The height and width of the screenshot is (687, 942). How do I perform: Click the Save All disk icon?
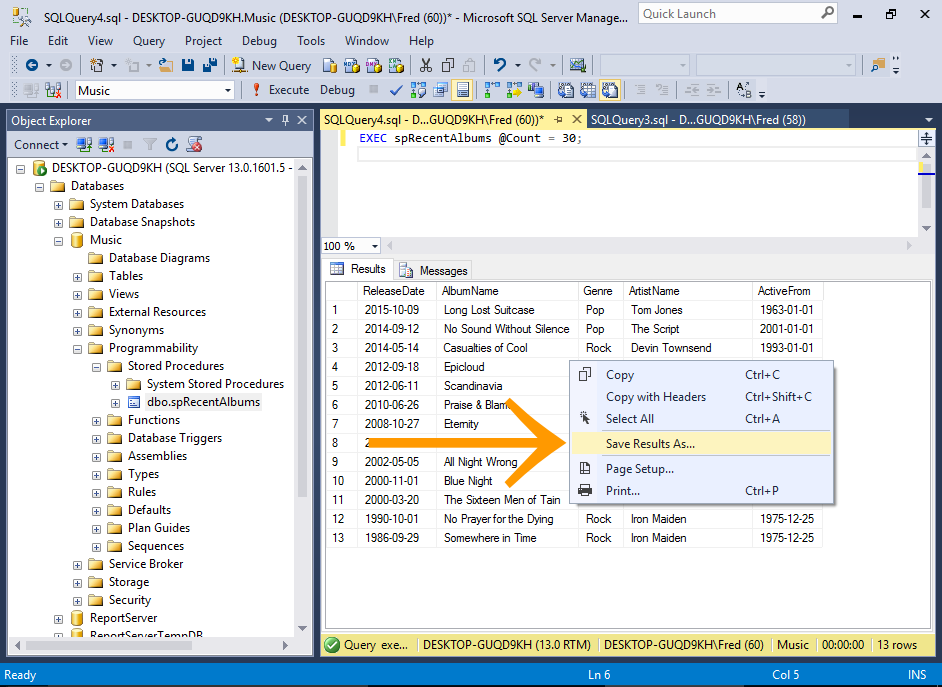click(x=210, y=65)
